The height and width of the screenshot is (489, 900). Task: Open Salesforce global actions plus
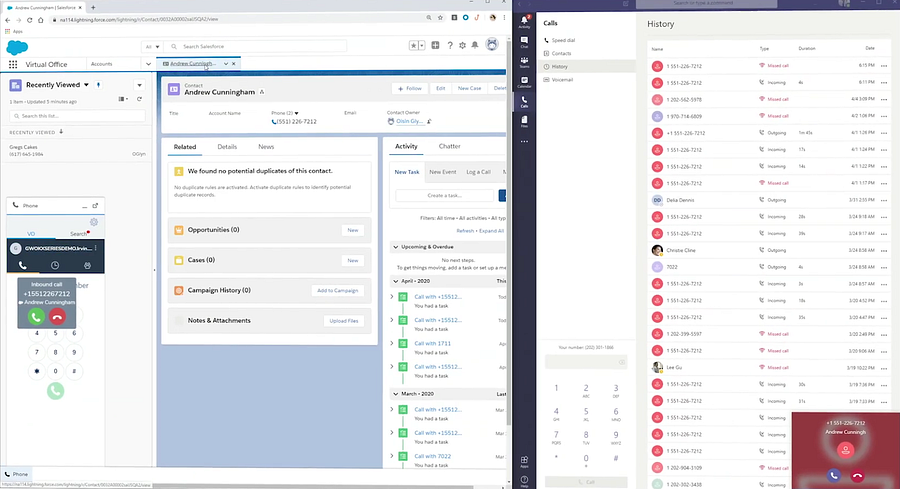pyautogui.click(x=435, y=45)
